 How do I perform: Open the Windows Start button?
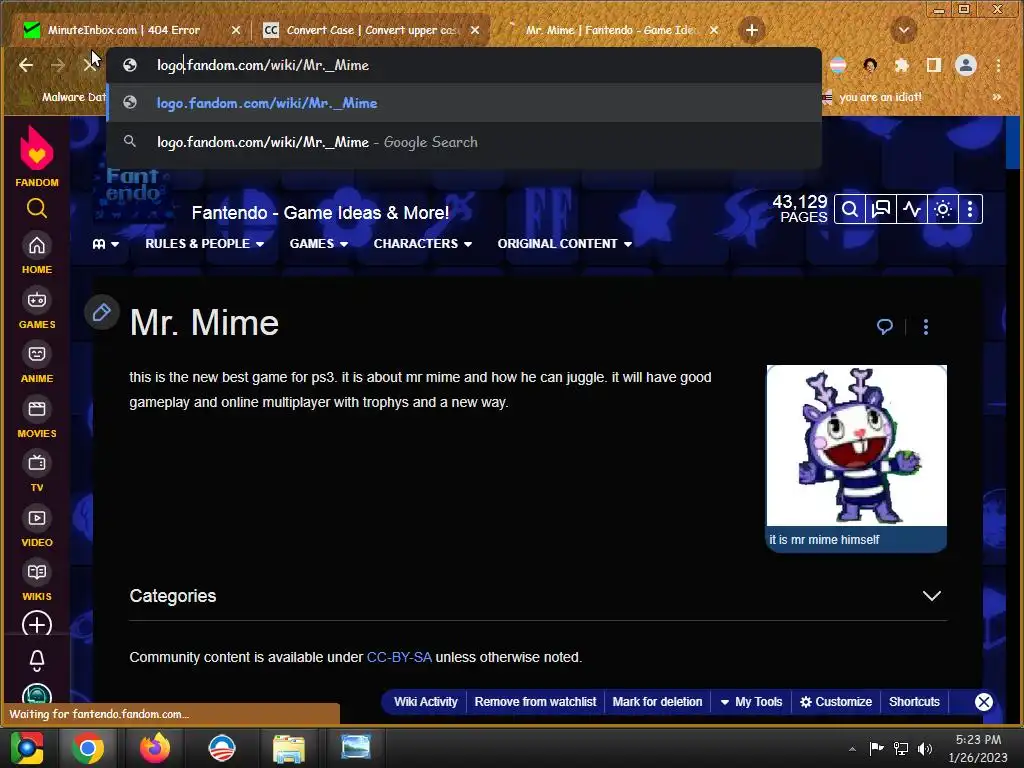click(x=27, y=748)
